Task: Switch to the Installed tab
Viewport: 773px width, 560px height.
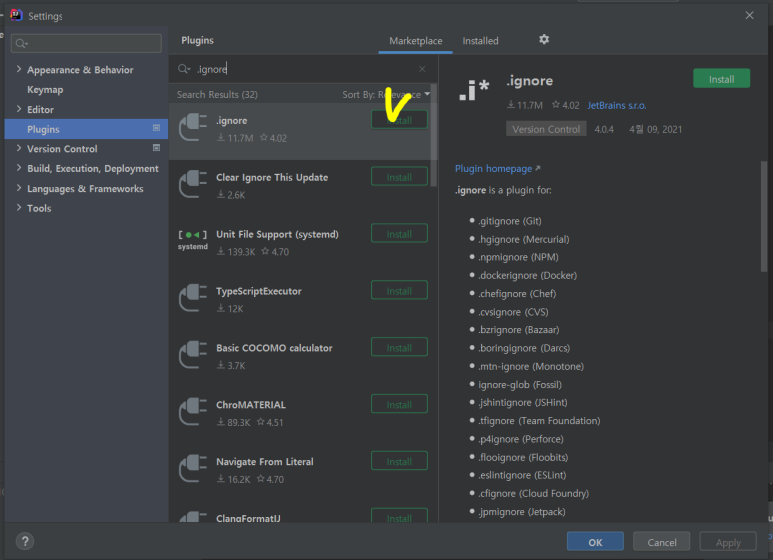Action: tap(480, 41)
